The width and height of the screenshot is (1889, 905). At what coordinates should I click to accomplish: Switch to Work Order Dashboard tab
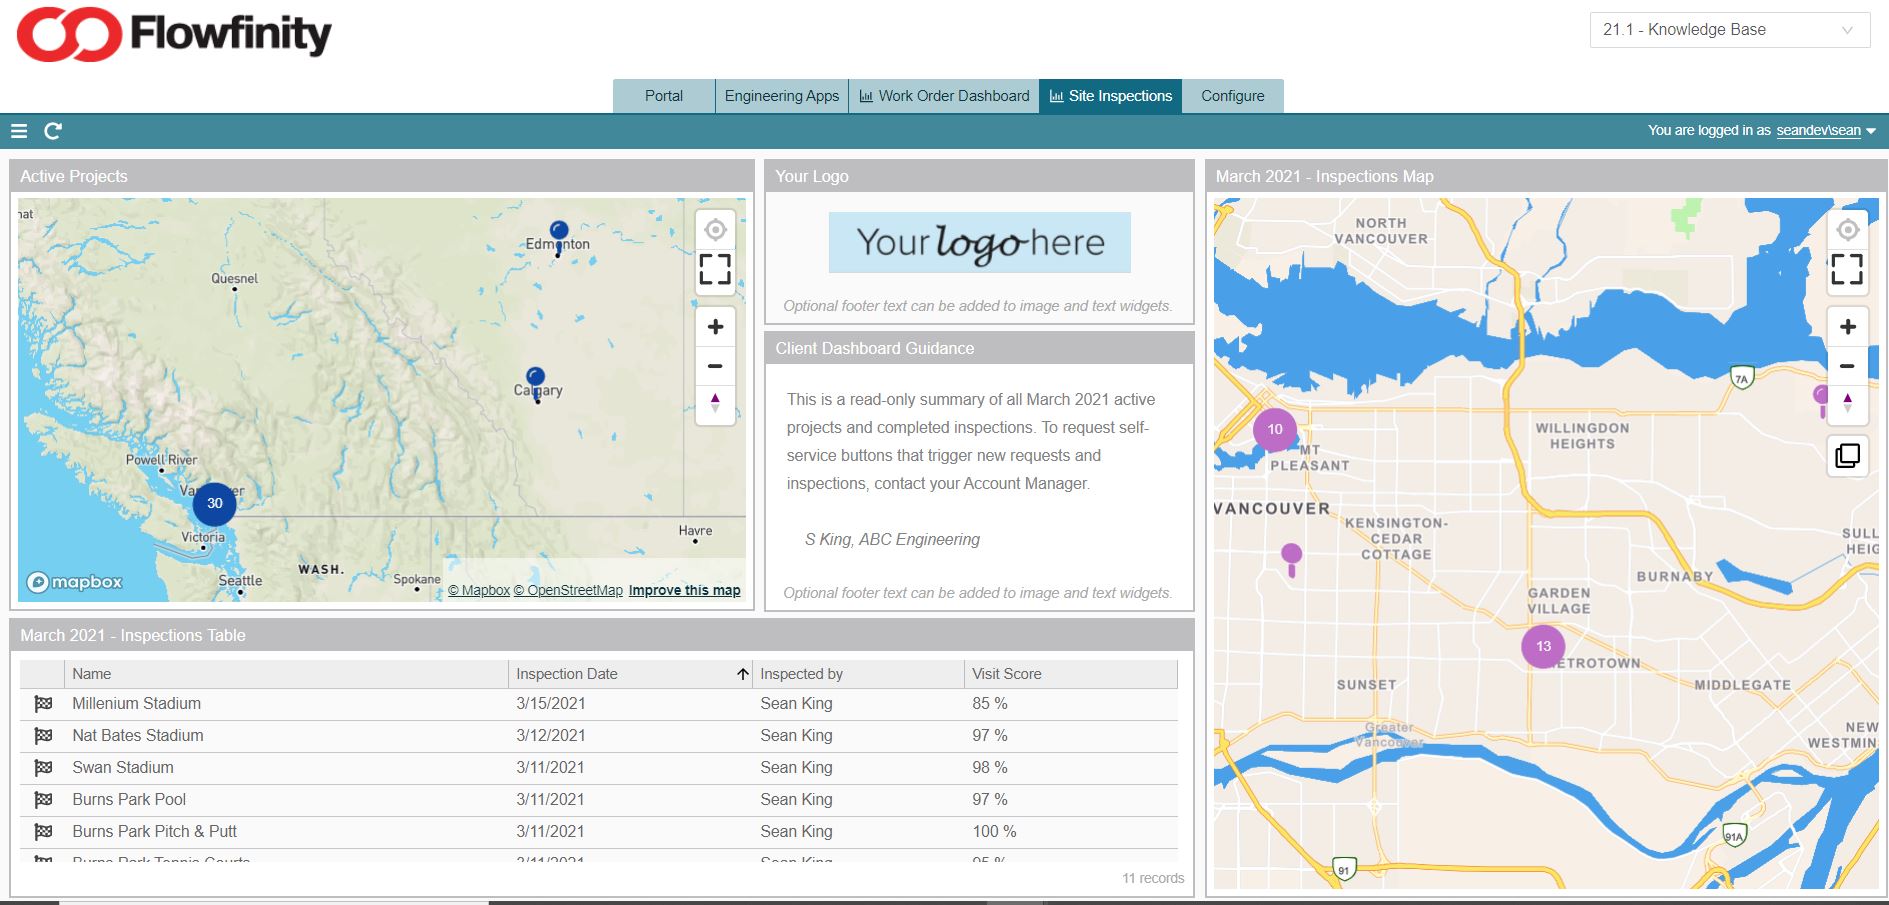[944, 96]
